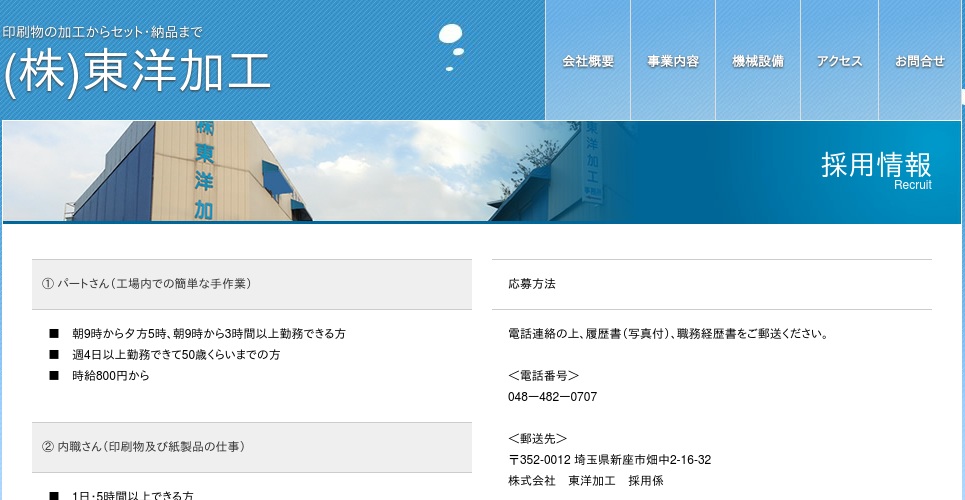Click the phone number 048-482-0707
This screenshot has width=965, height=500.
552,397
